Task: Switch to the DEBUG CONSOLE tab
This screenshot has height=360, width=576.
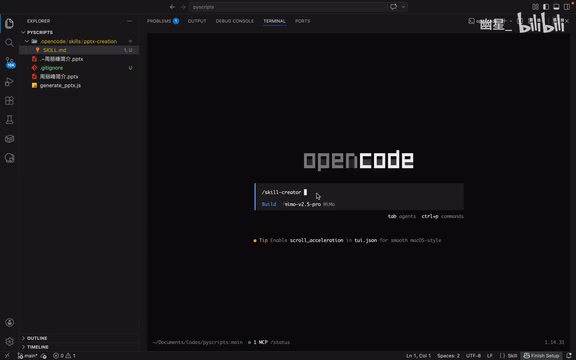Action: (235, 21)
